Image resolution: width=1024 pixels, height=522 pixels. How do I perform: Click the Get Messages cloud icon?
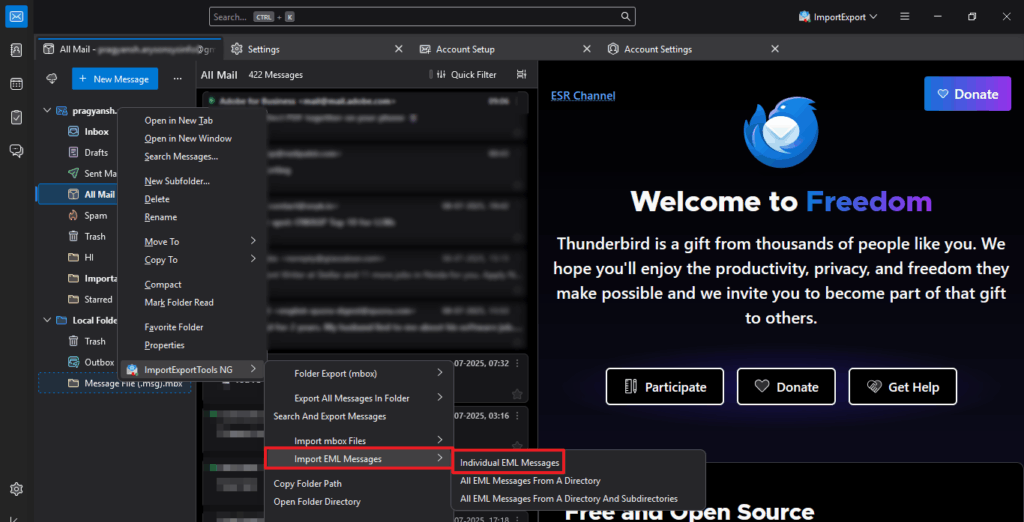tap(52, 78)
